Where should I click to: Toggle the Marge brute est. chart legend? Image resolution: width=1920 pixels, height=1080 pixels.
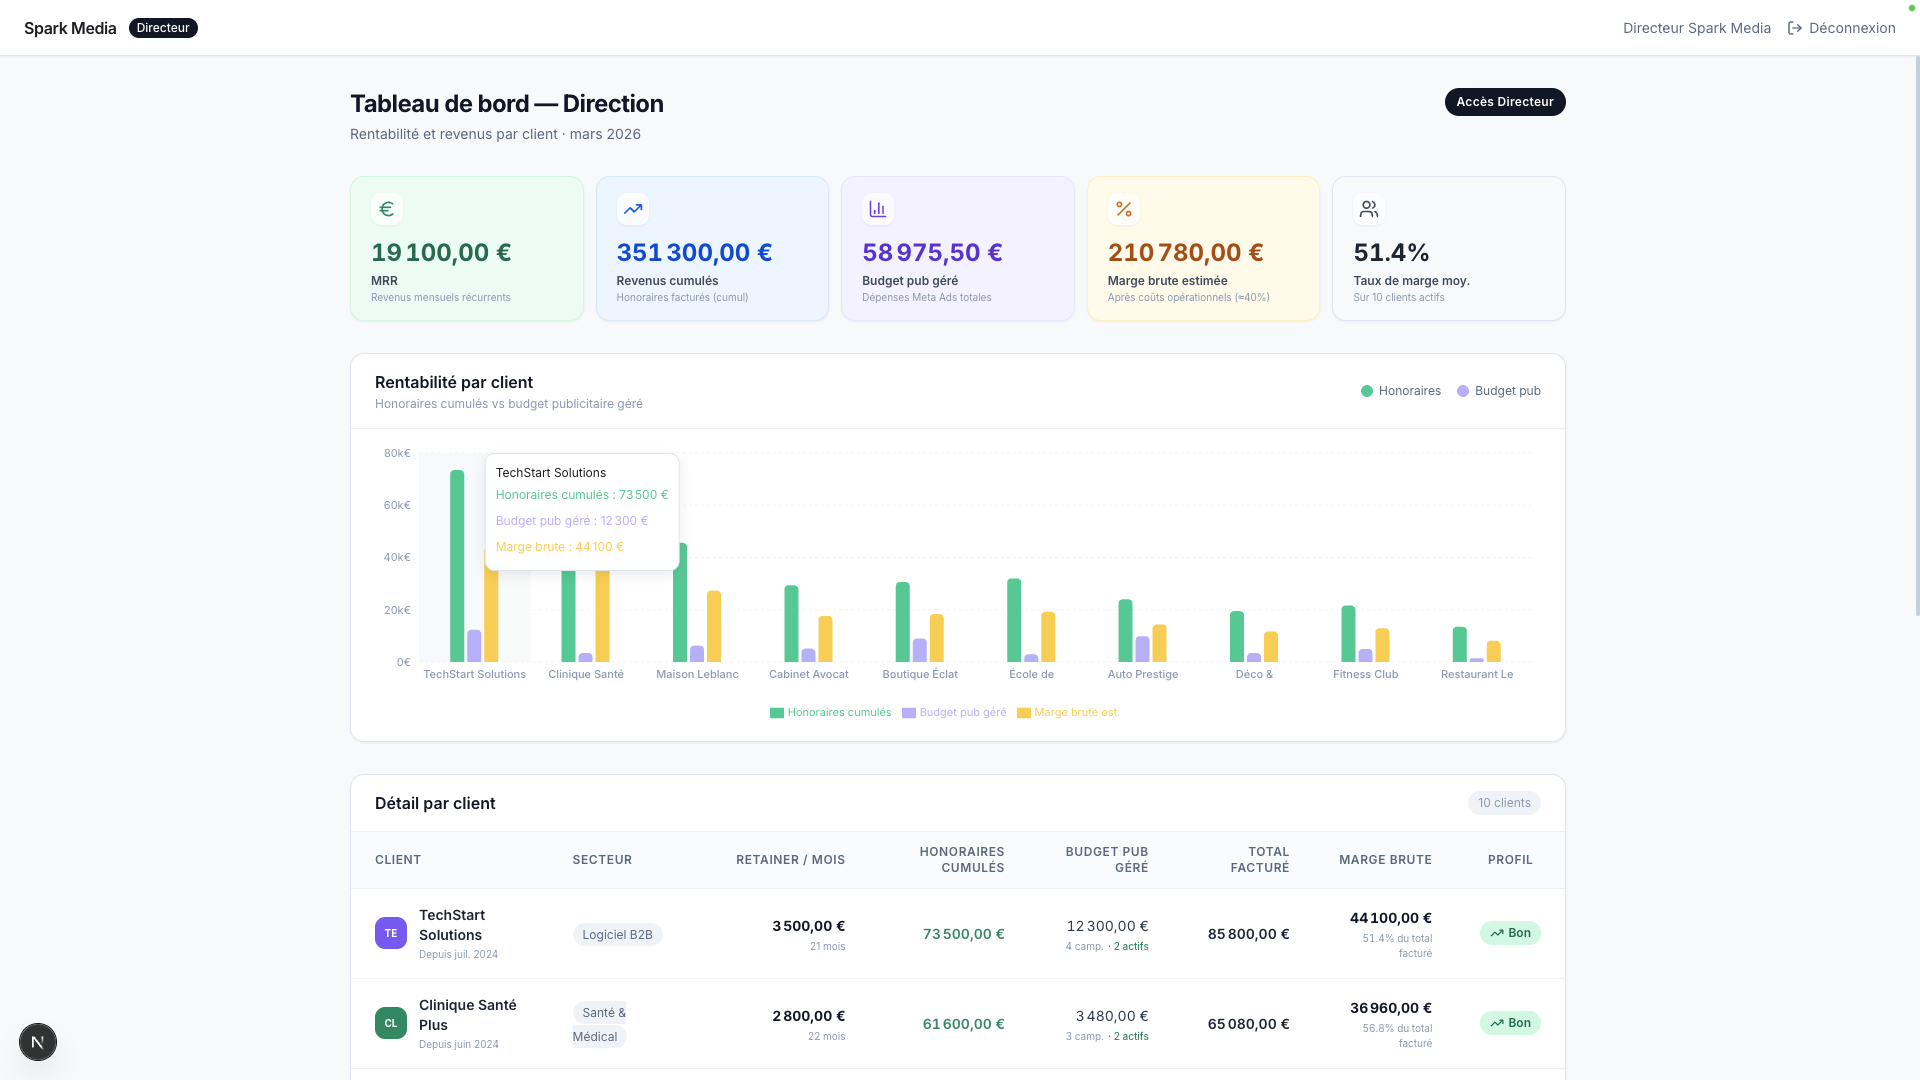1068,713
